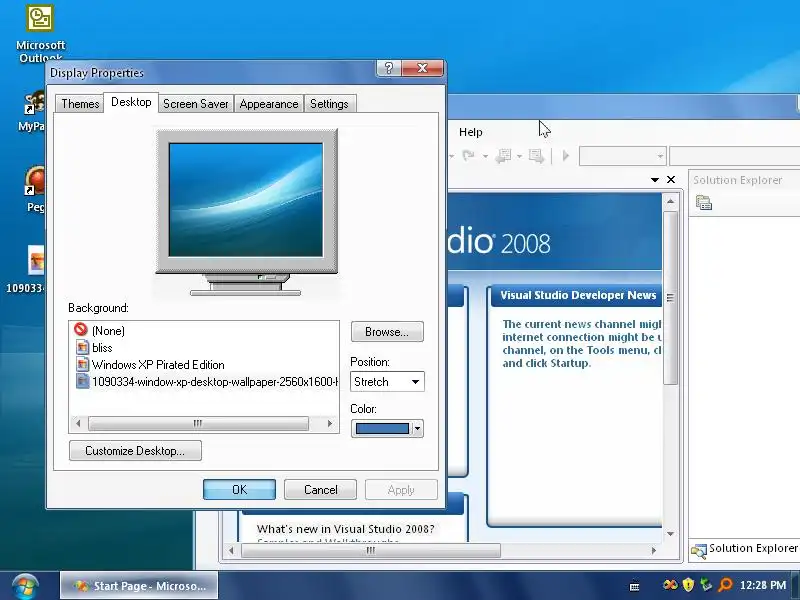Image resolution: width=800 pixels, height=600 pixels.
Task: Click the no-symbol icon beside (None)
Action: [x=81, y=330]
